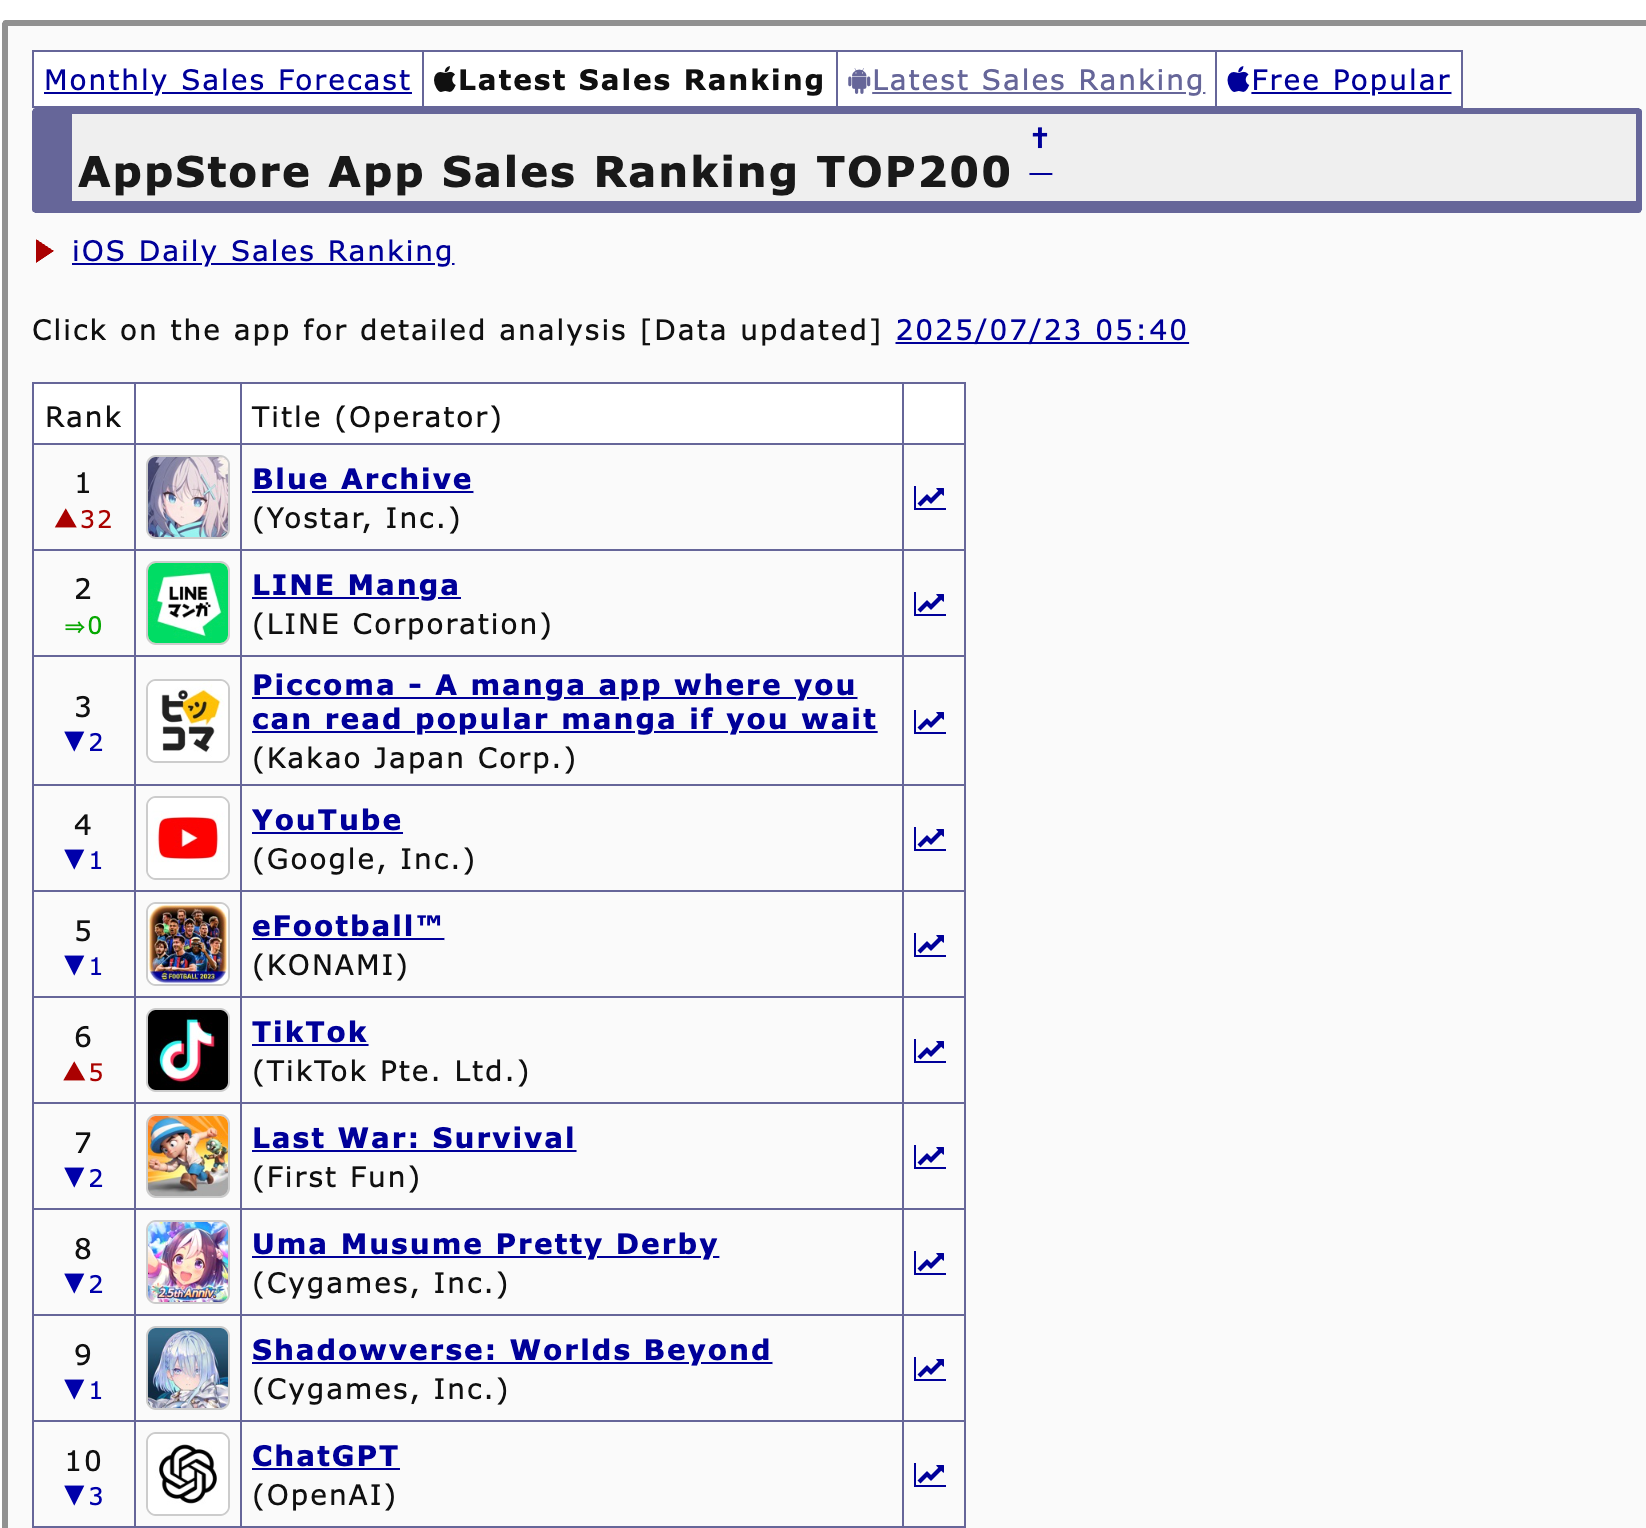Click the red triangle before iOS Daily Sales Ranking
1646x1528 pixels.
[44, 251]
